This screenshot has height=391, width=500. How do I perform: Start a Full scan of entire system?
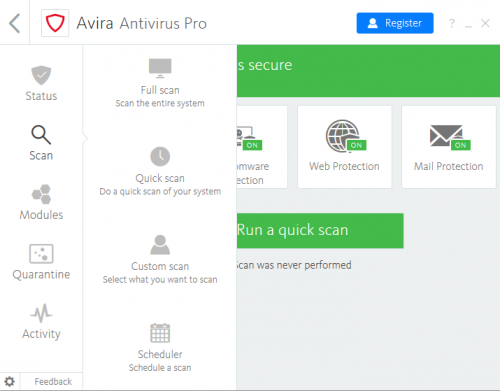160,83
